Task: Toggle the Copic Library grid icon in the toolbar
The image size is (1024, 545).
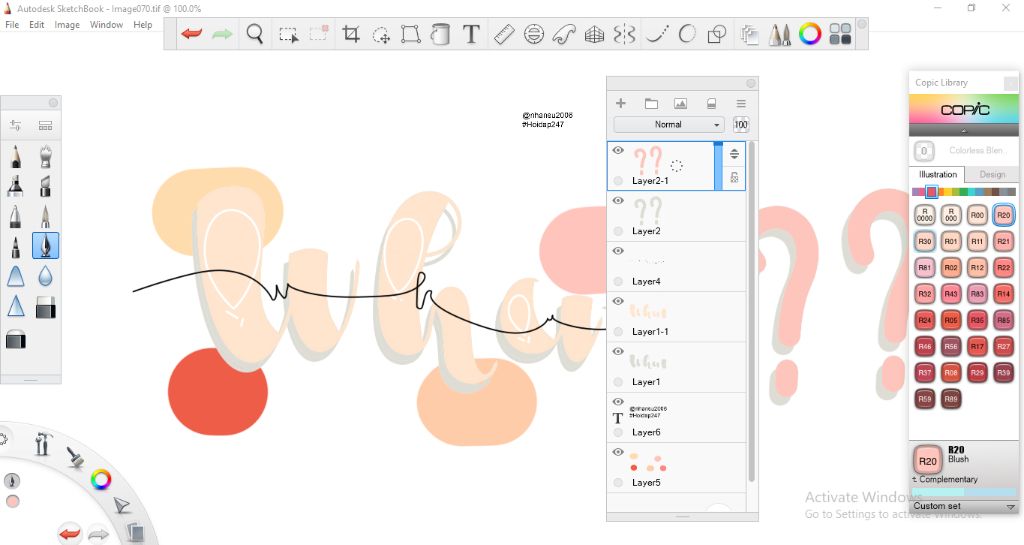Action: (x=840, y=34)
